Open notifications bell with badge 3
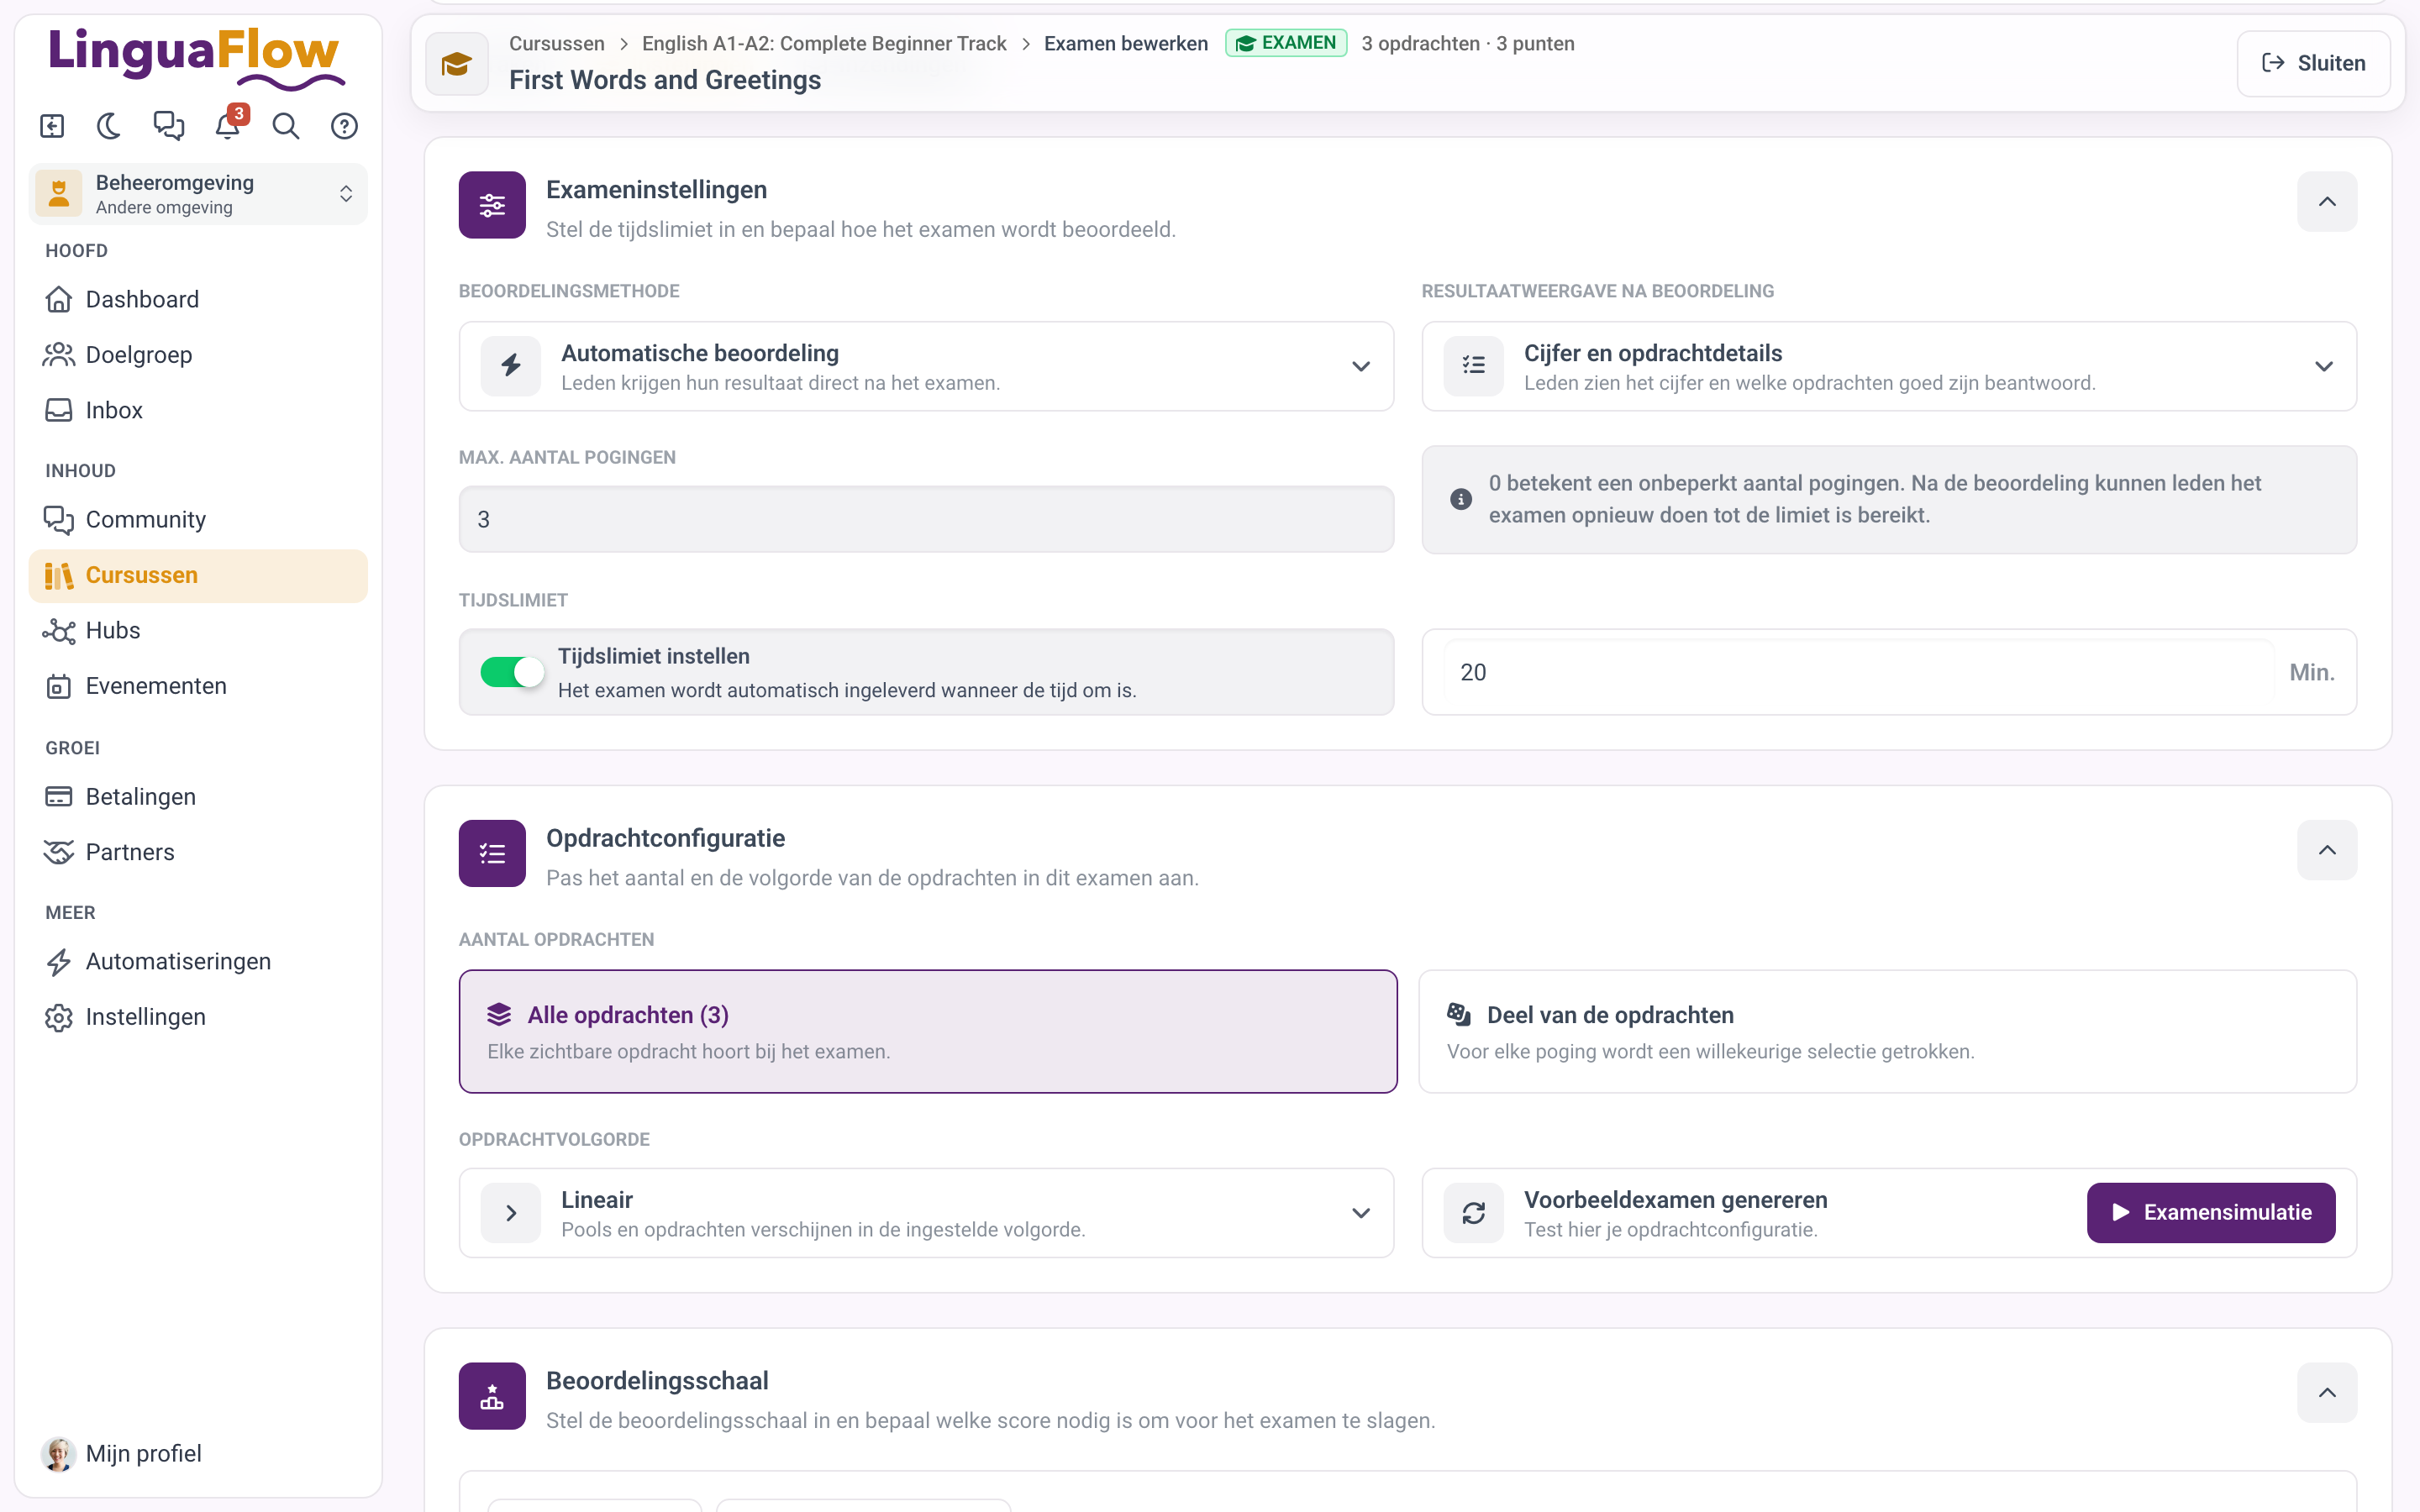 click(228, 126)
